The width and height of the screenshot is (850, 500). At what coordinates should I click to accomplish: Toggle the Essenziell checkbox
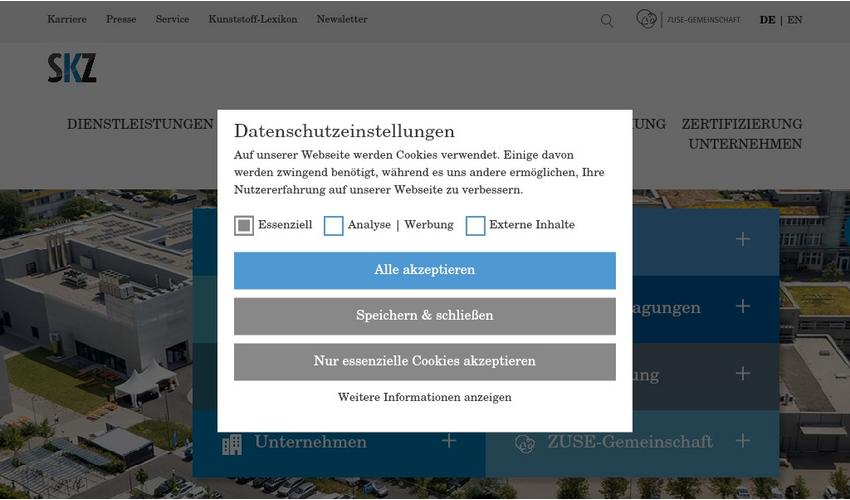pos(244,226)
